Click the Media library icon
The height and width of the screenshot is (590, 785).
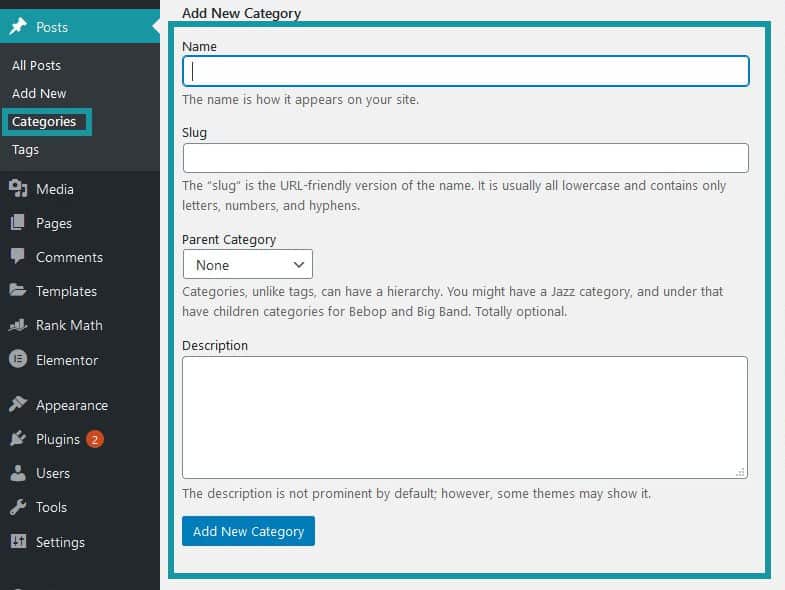17,189
